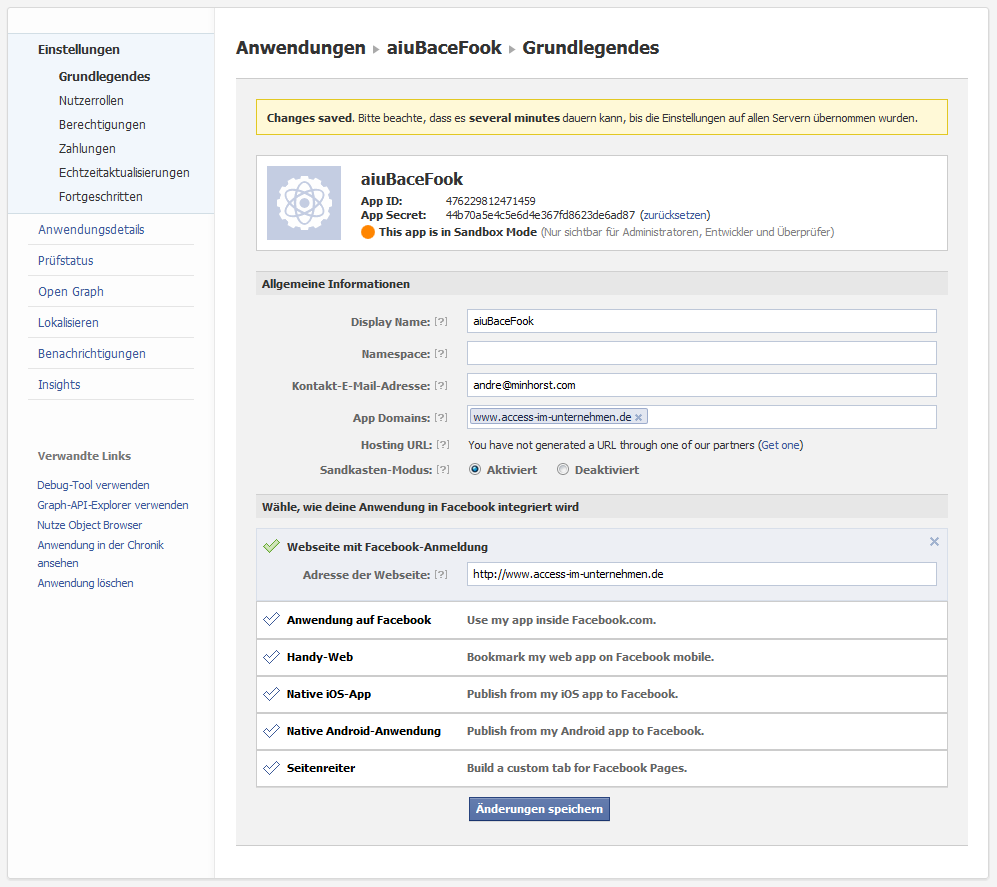
Task: Expand the Native iOS-App integration row
Action: pyautogui.click(x=602, y=694)
